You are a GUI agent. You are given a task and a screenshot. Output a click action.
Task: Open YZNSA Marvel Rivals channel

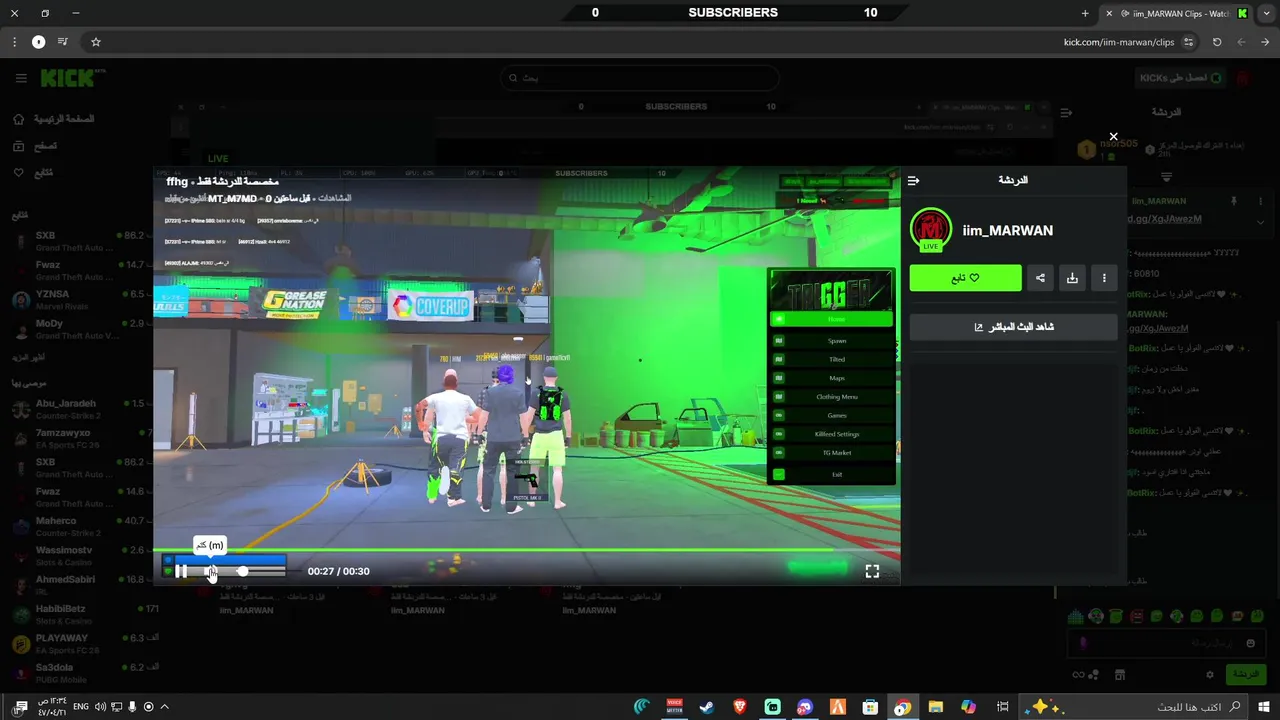click(x=78, y=299)
